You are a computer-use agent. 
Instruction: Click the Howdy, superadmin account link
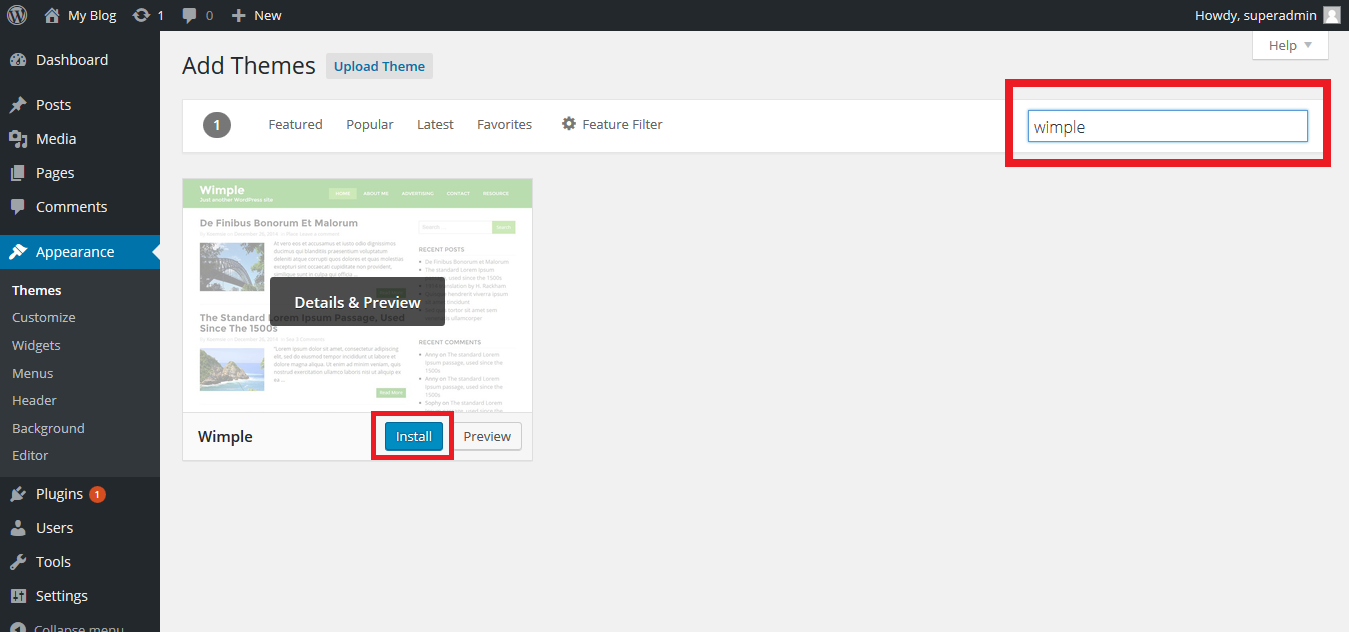(1267, 15)
